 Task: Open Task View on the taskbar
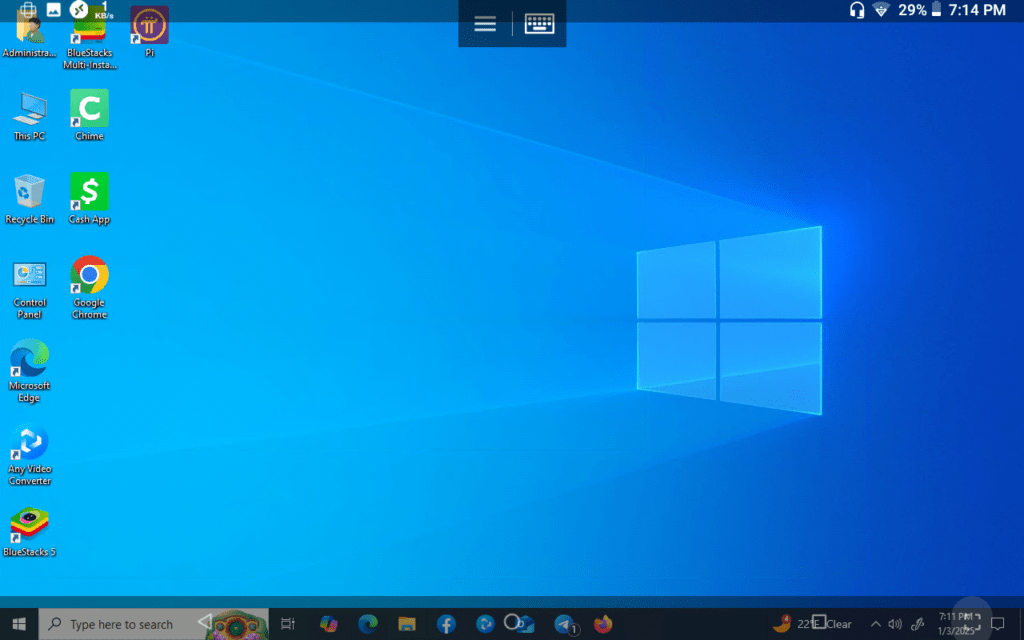click(288, 624)
